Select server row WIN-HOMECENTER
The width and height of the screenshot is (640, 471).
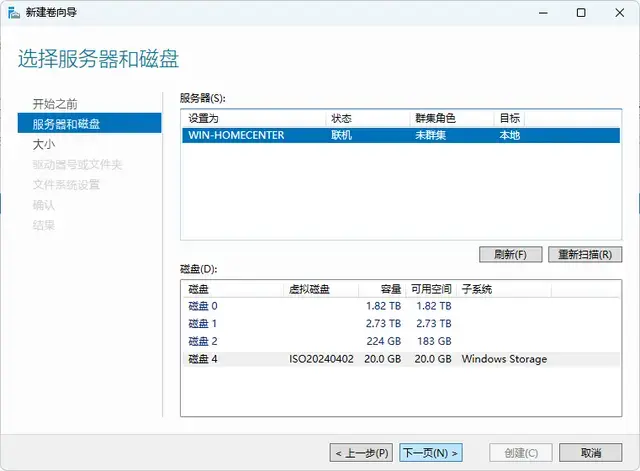401,135
